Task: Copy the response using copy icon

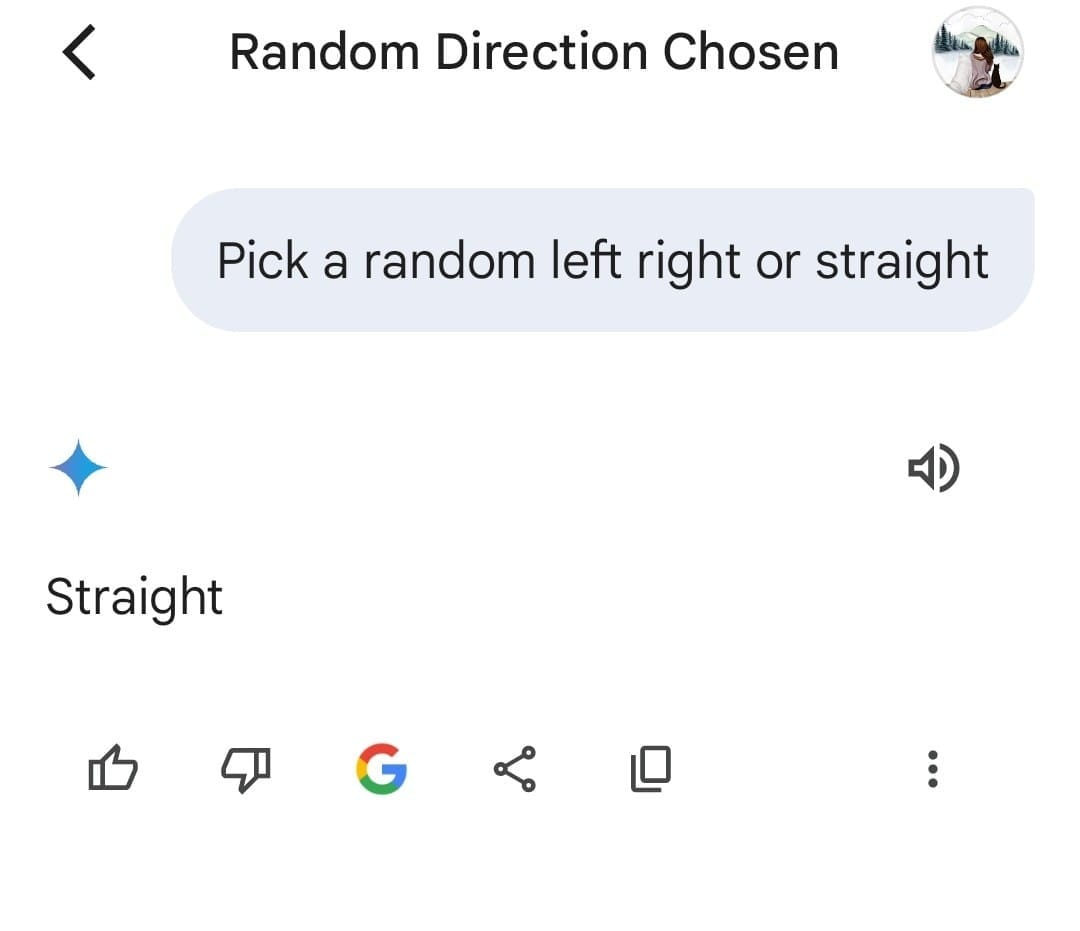Action: tap(651, 768)
